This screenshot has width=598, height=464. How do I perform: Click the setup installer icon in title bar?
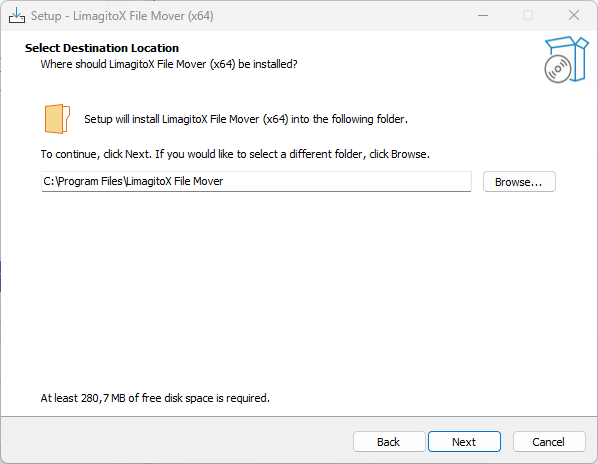(x=17, y=16)
